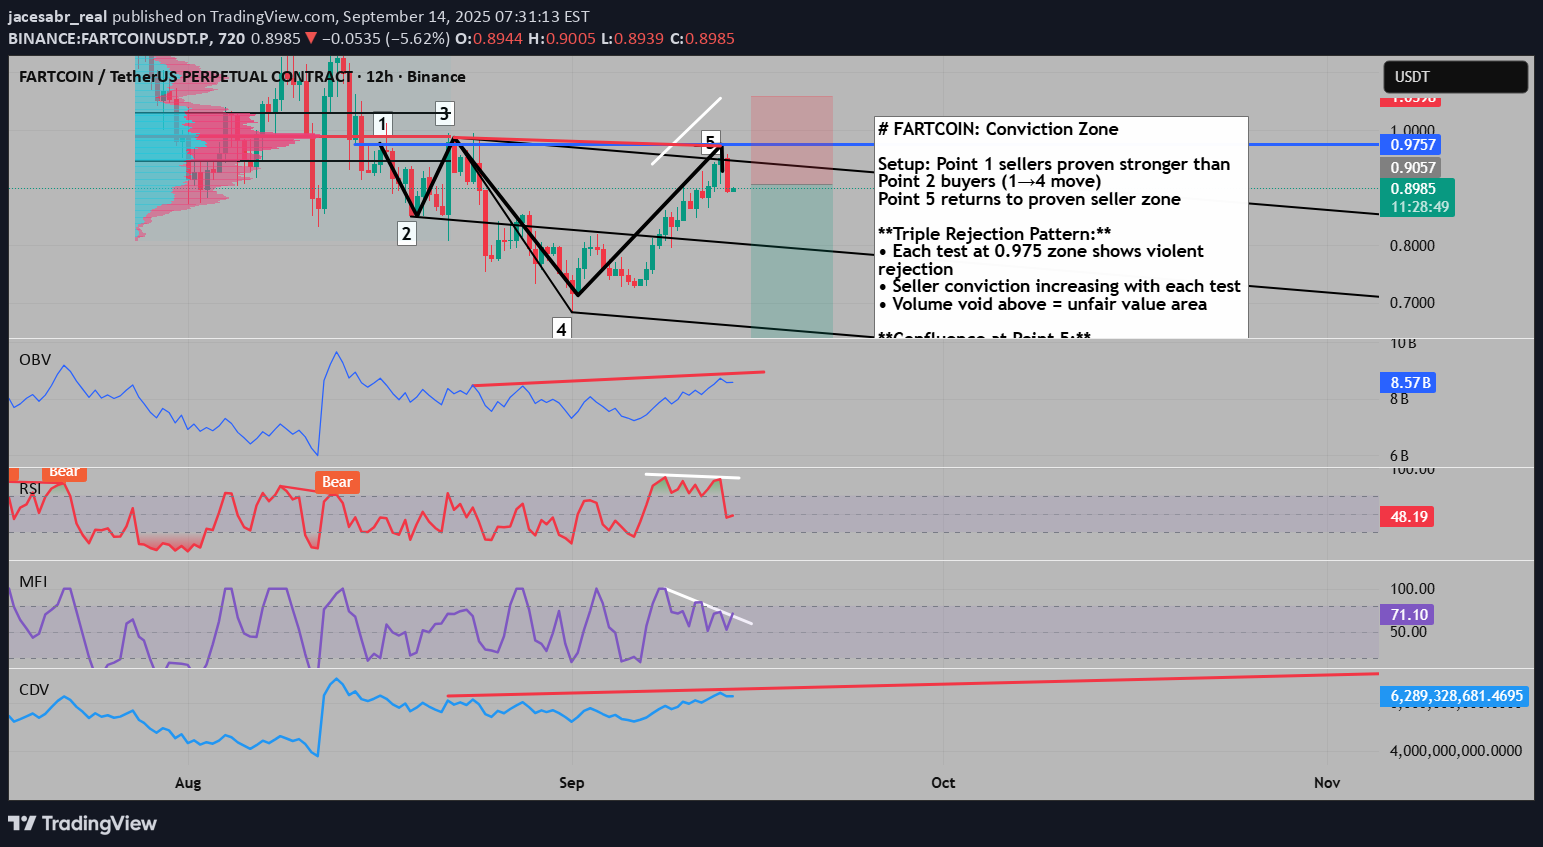Click the '**Triple Rejection Pattern:**' line in the note
Image resolution: width=1543 pixels, height=847 pixels.
pos(994,234)
